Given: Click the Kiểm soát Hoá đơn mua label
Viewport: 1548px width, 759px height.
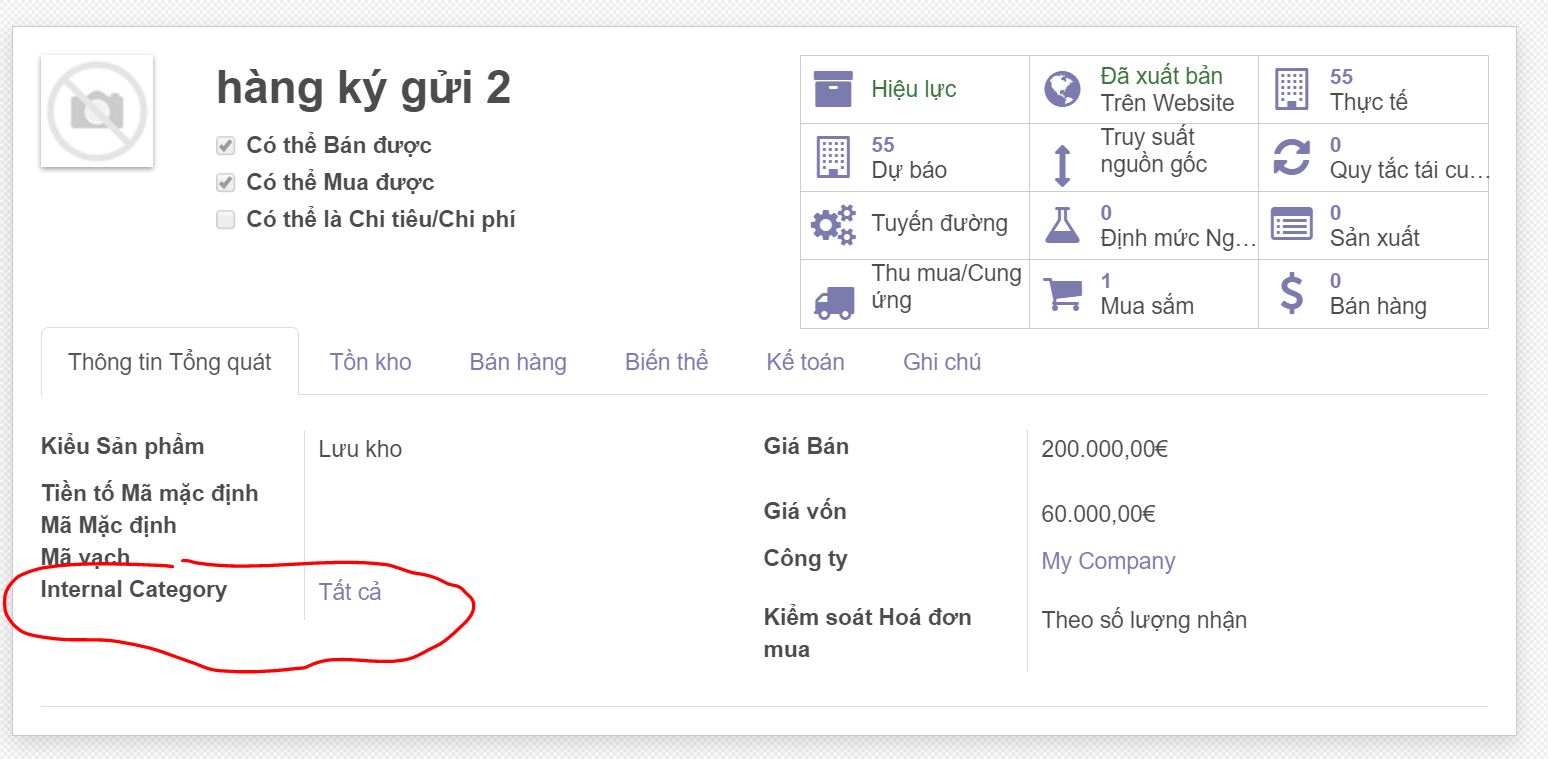Looking at the screenshot, I should pyautogui.click(x=867, y=633).
